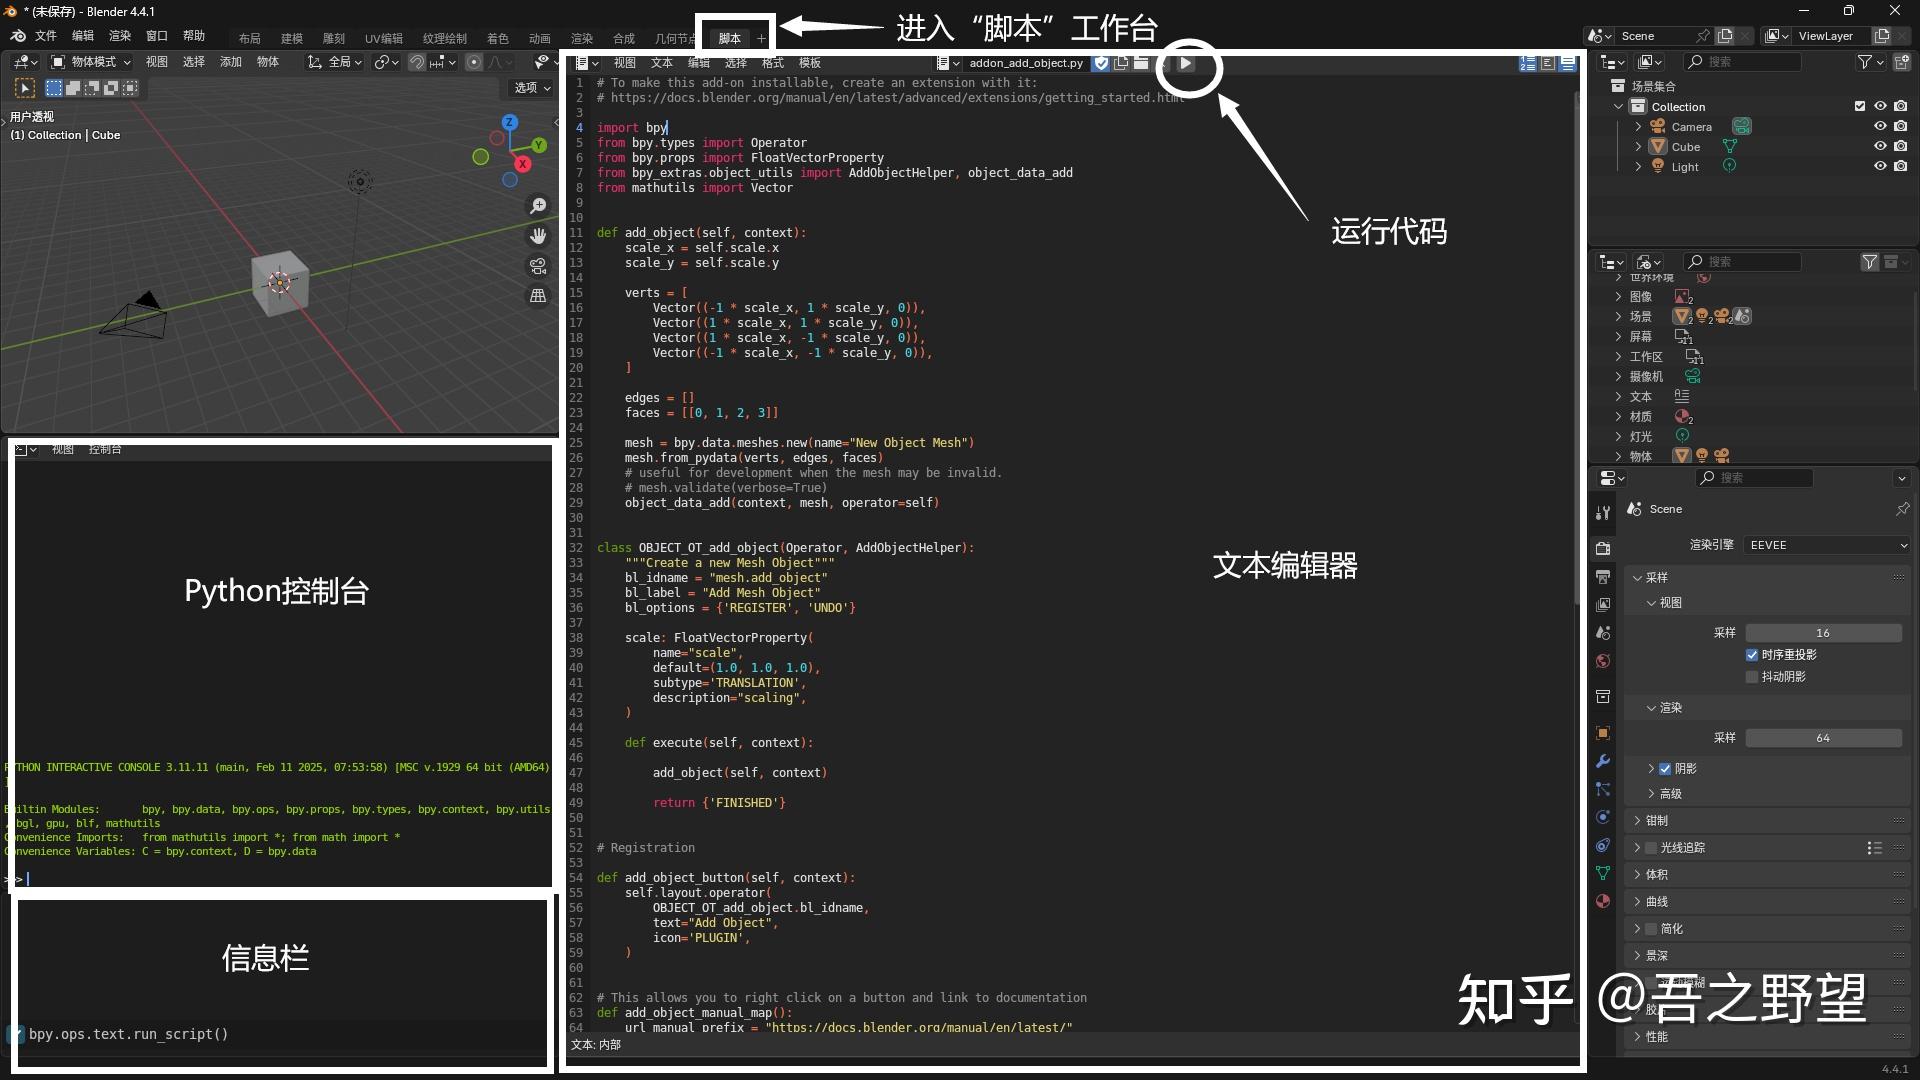The image size is (1920, 1080).
Task: Switch to the 脚本 workspace tab
Action: 730,38
